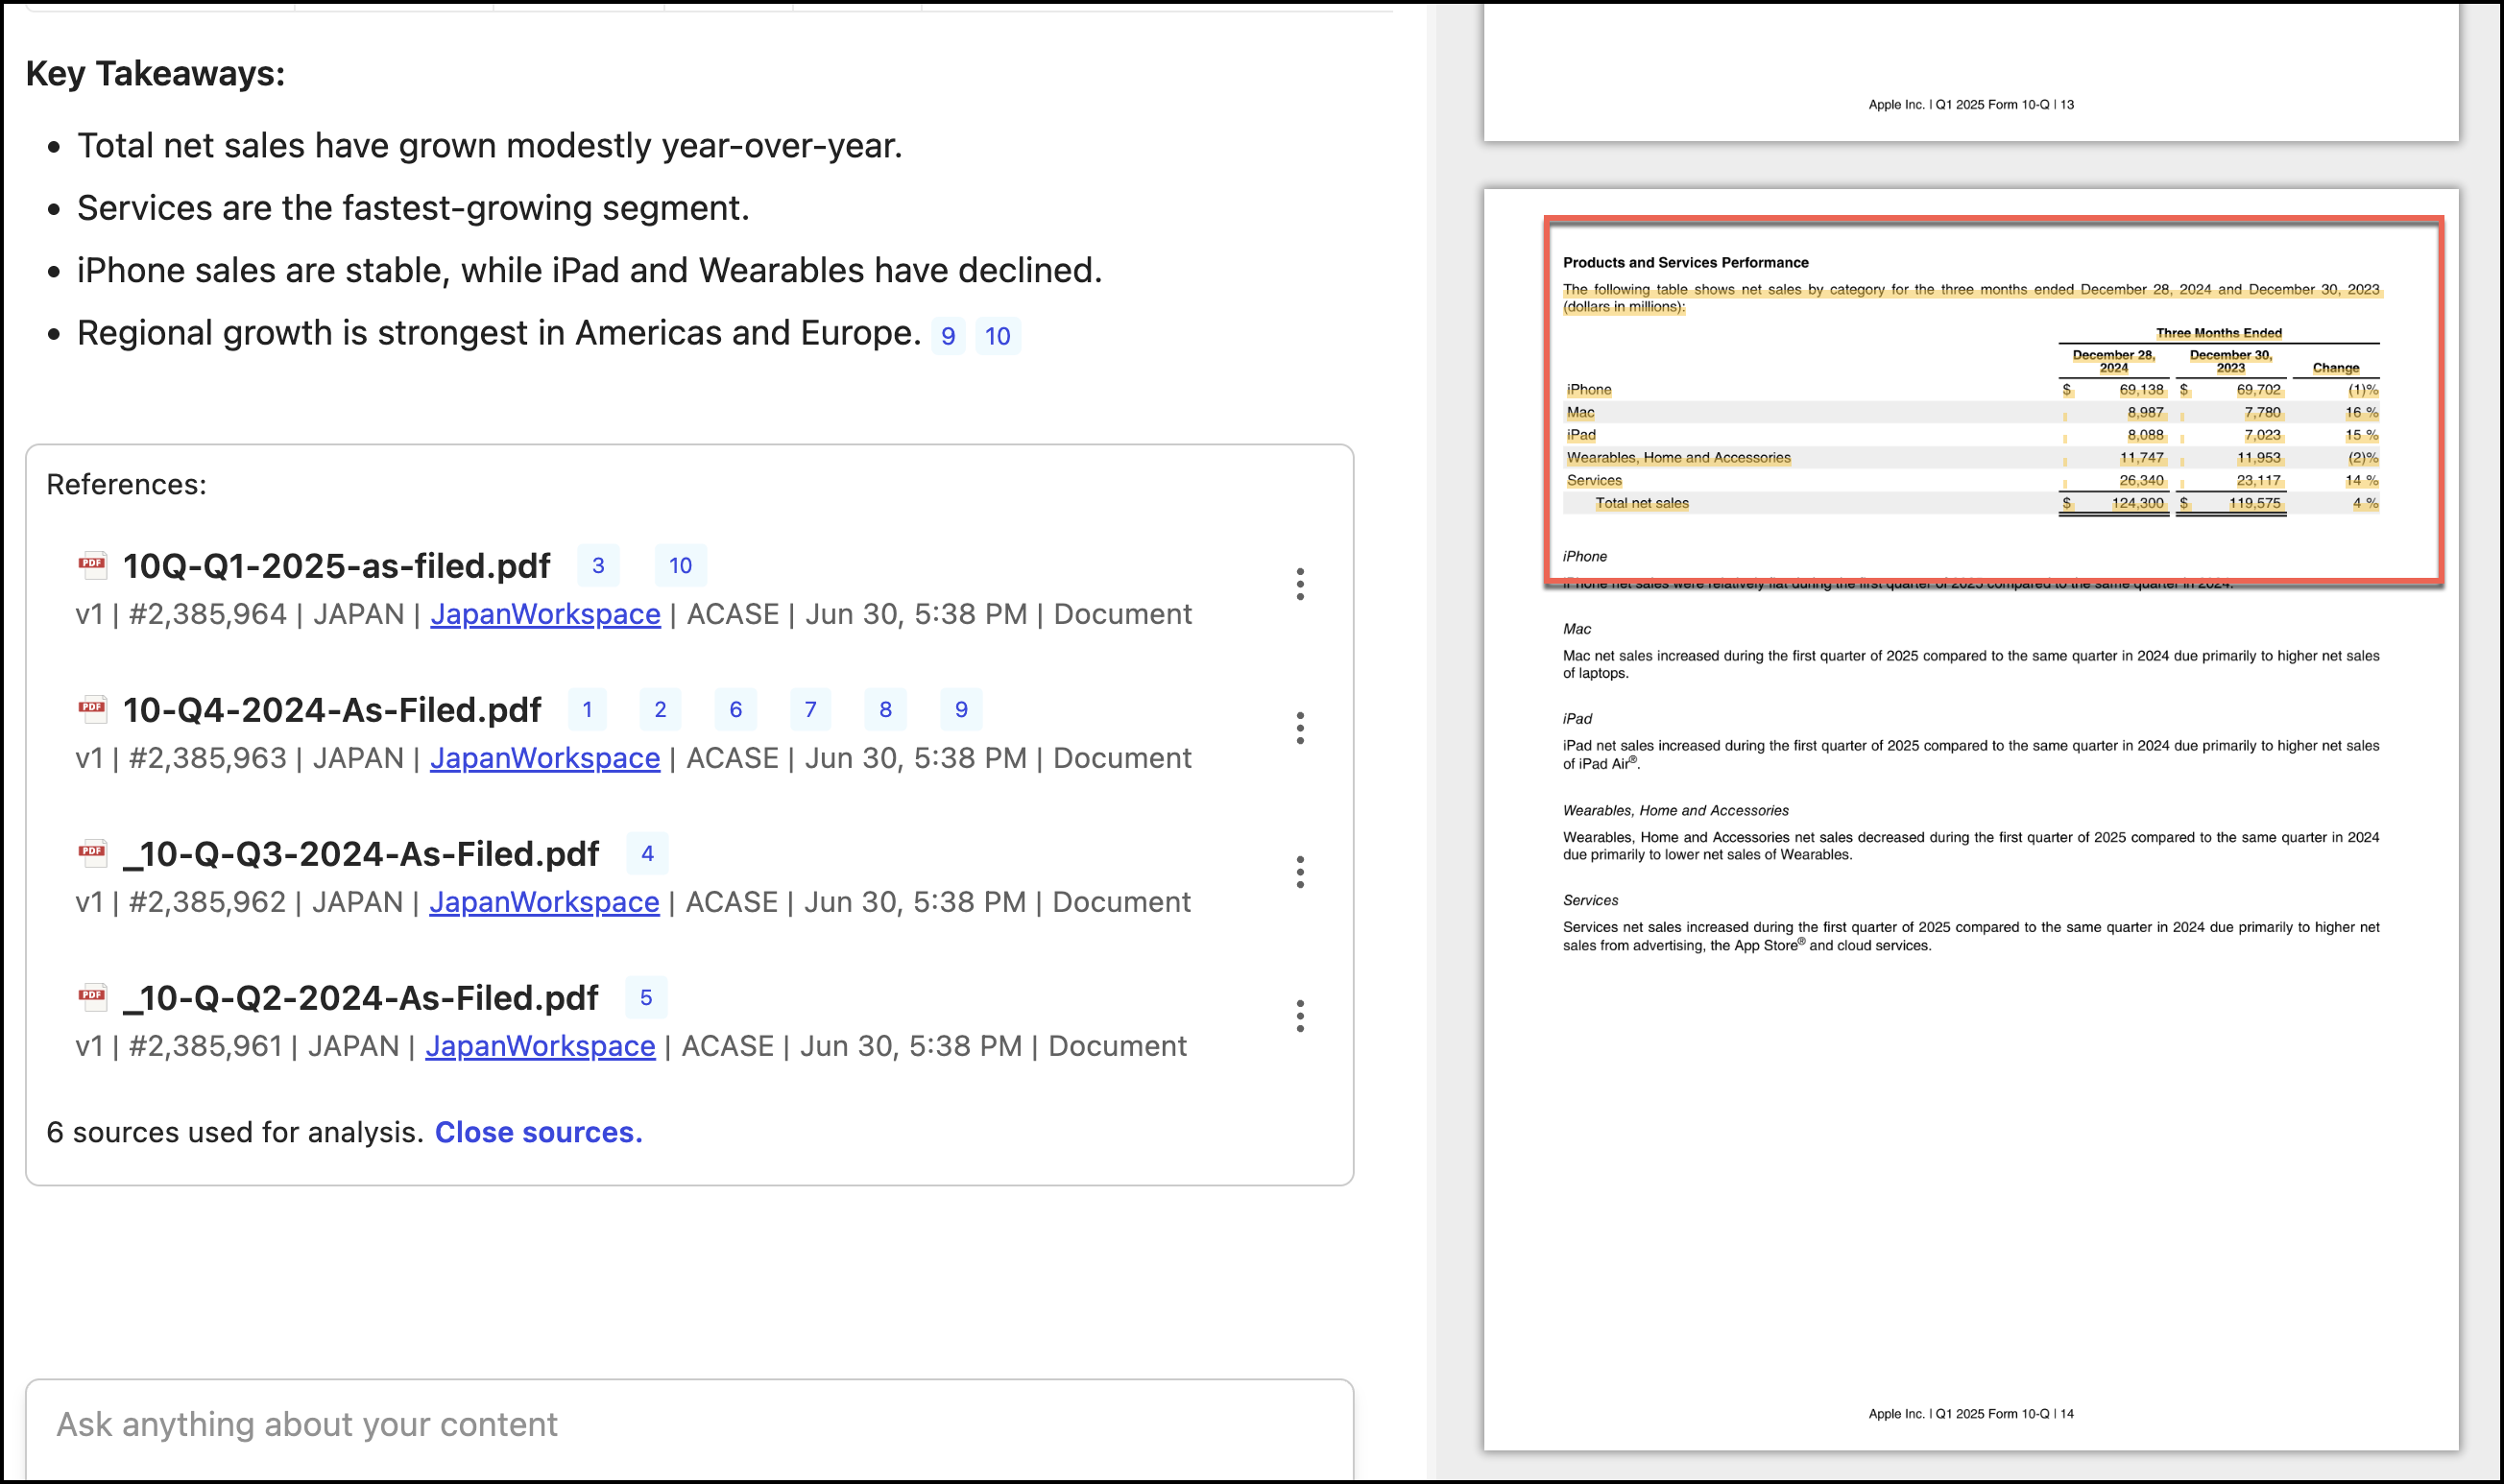
Task: Click Close sources link
Action: tap(538, 1132)
